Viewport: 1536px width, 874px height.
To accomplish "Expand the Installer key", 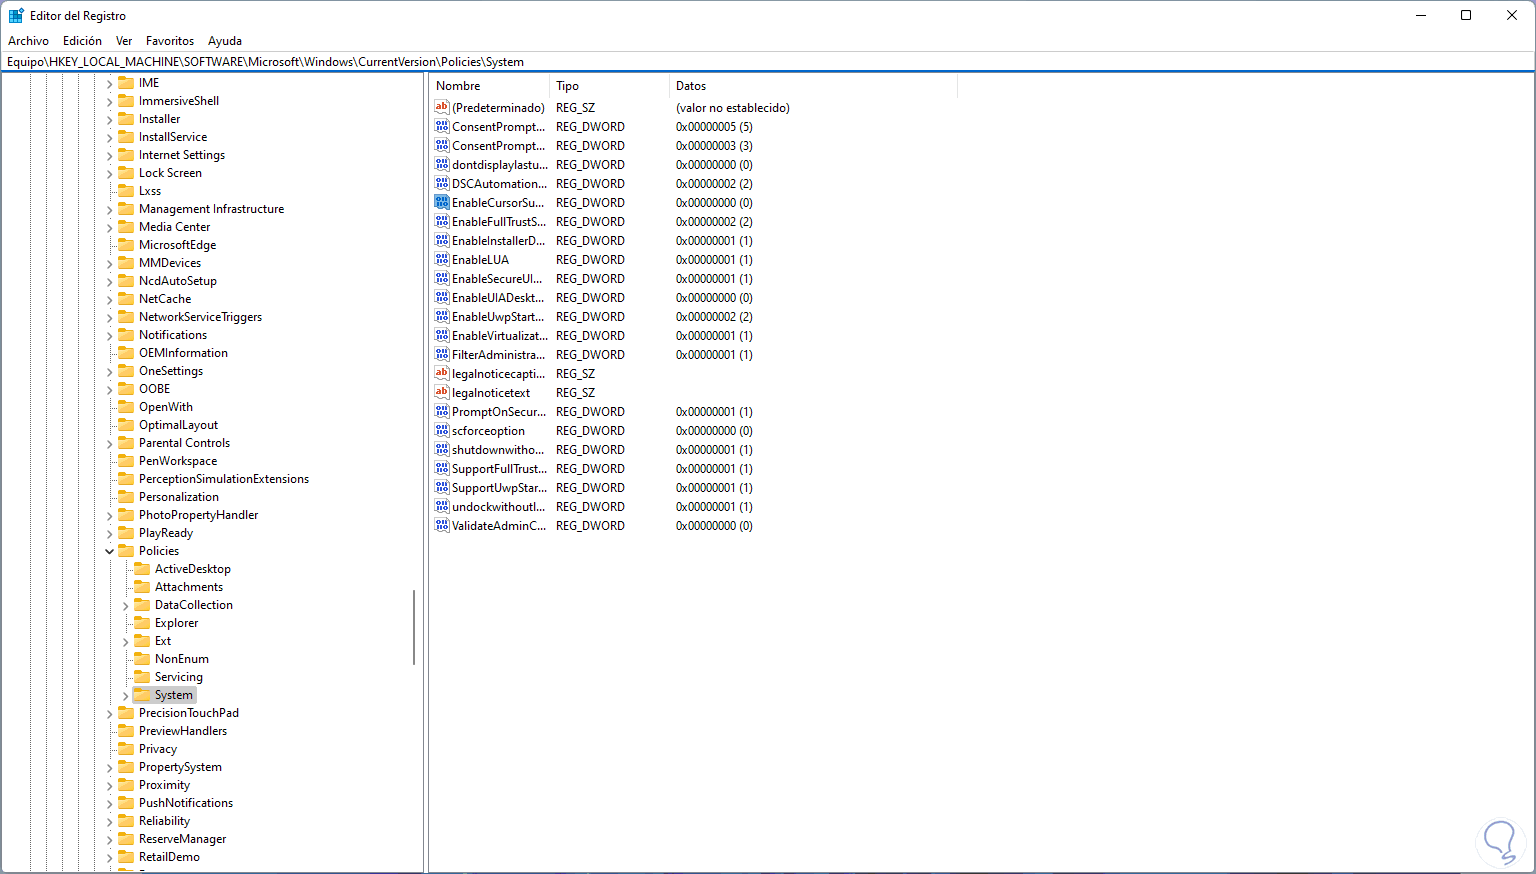I will (110, 119).
